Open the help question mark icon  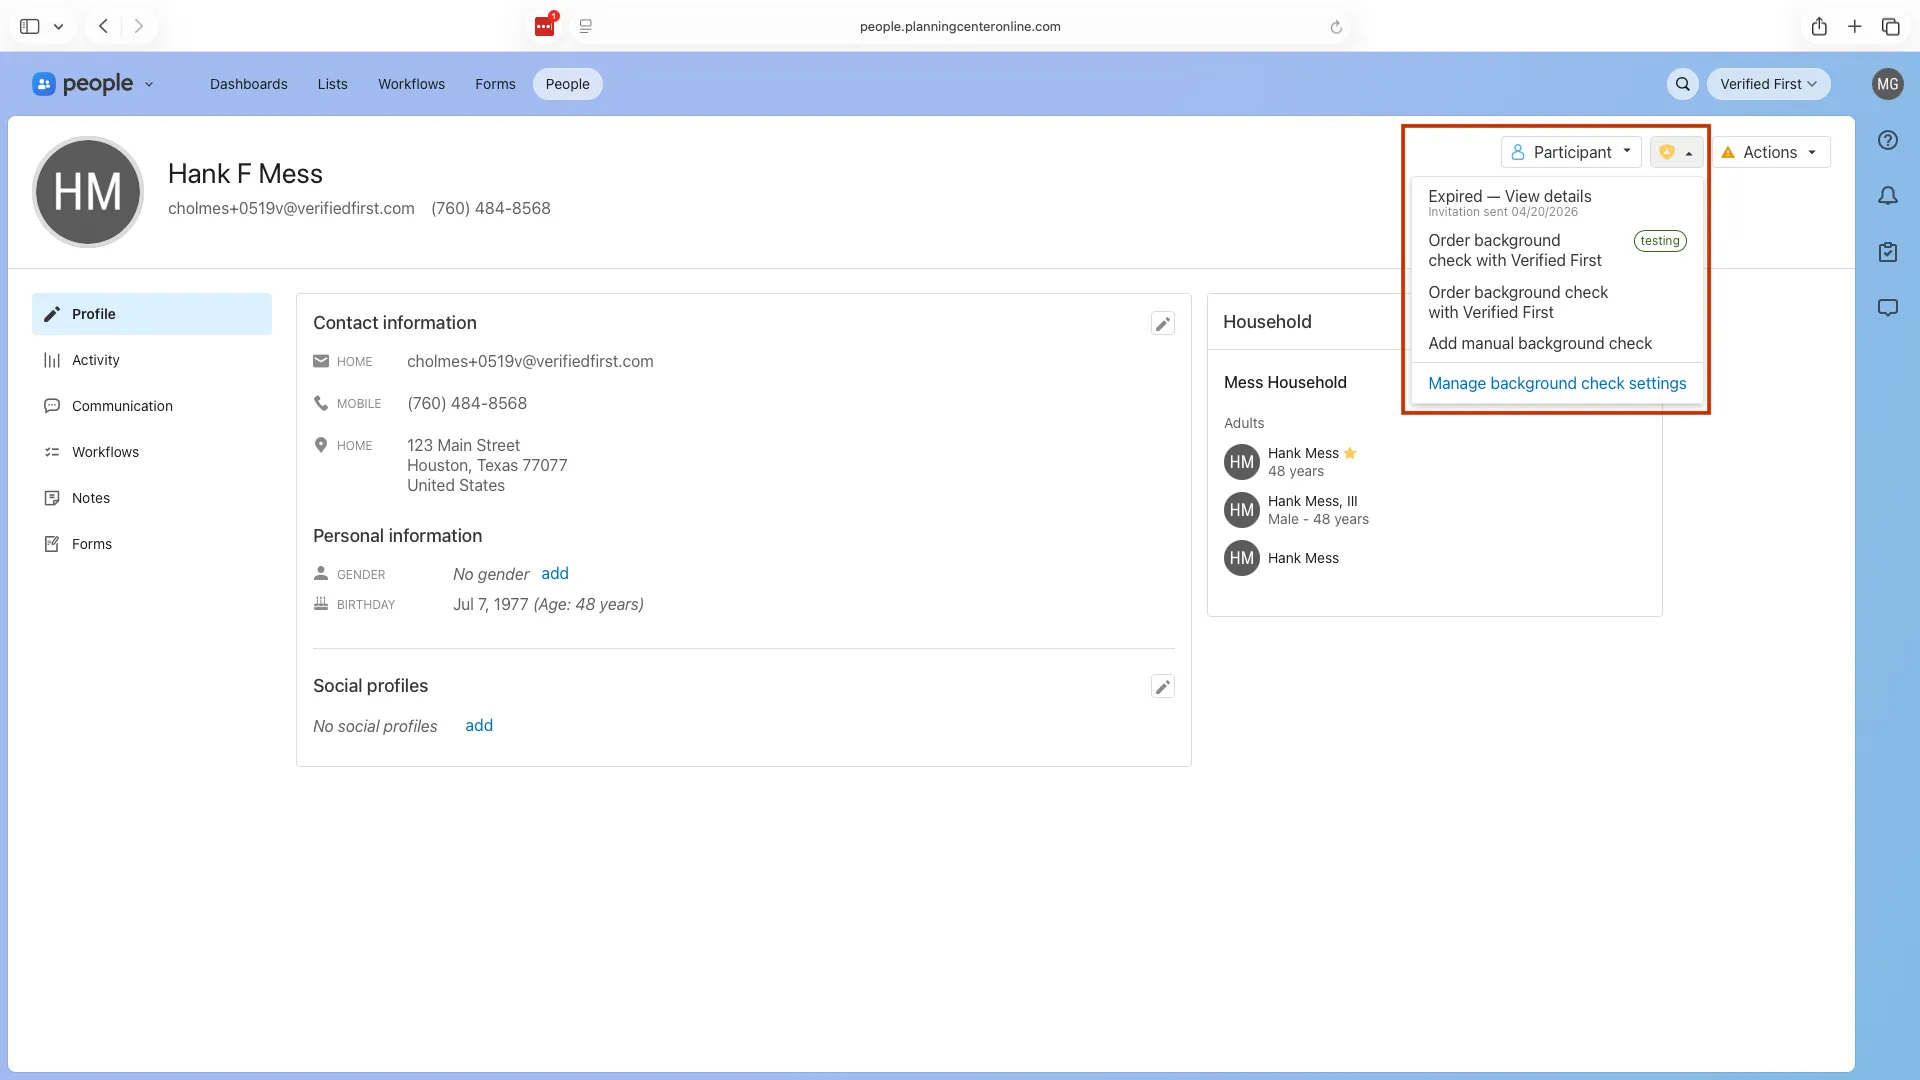(1889, 140)
